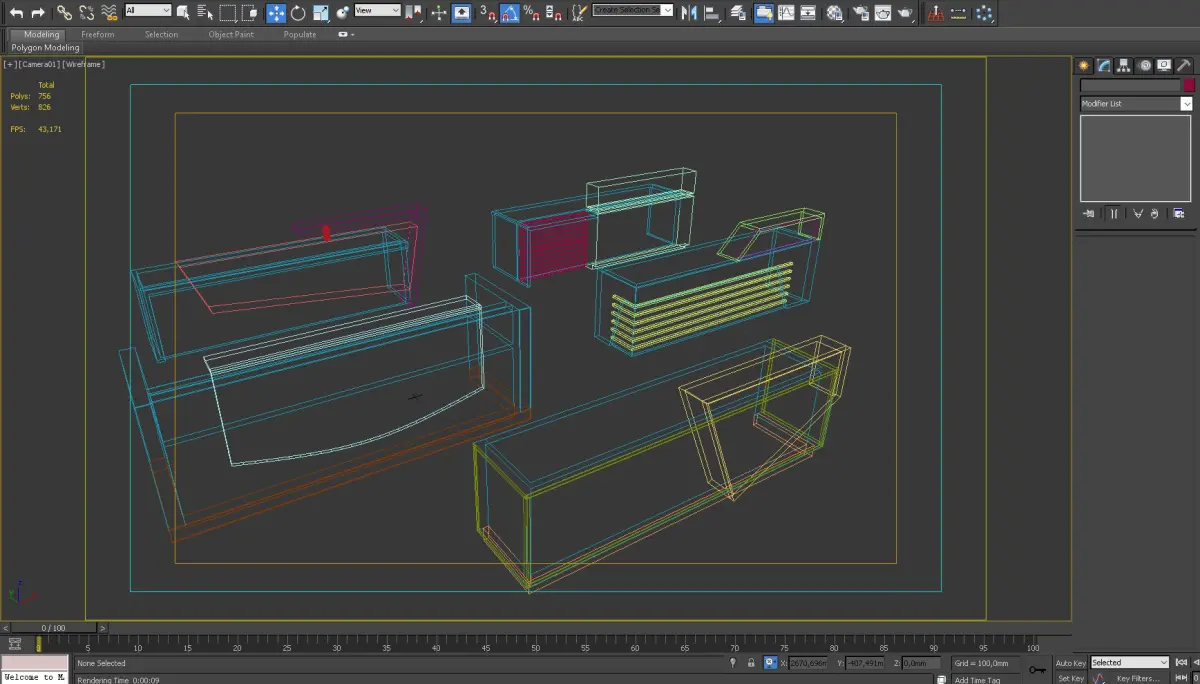Open the Curve Editor from the toolbar

click(786, 13)
